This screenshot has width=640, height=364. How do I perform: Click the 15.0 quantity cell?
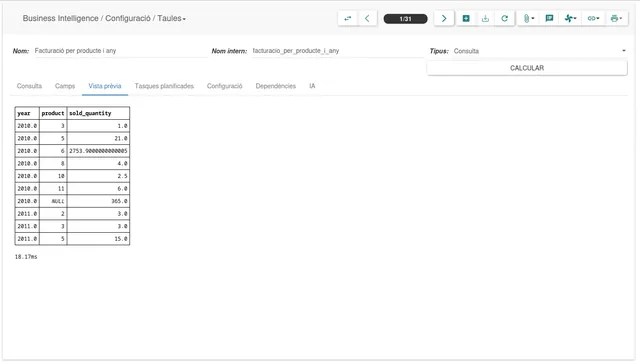(98, 239)
